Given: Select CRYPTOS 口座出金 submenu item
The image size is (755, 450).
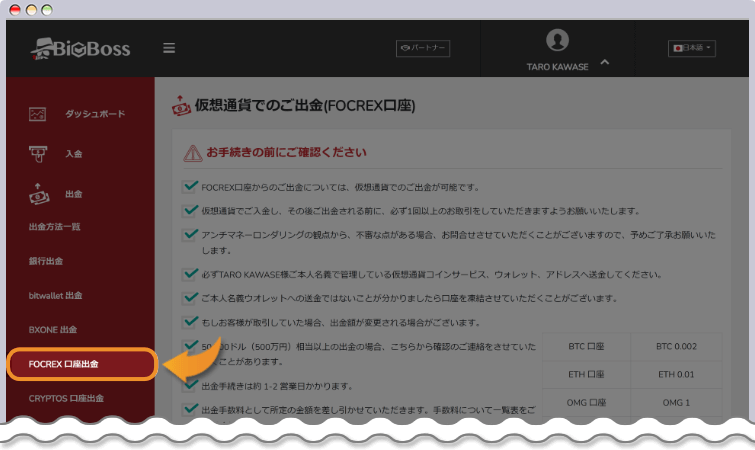Looking at the screenshot, I should [66, 399].
